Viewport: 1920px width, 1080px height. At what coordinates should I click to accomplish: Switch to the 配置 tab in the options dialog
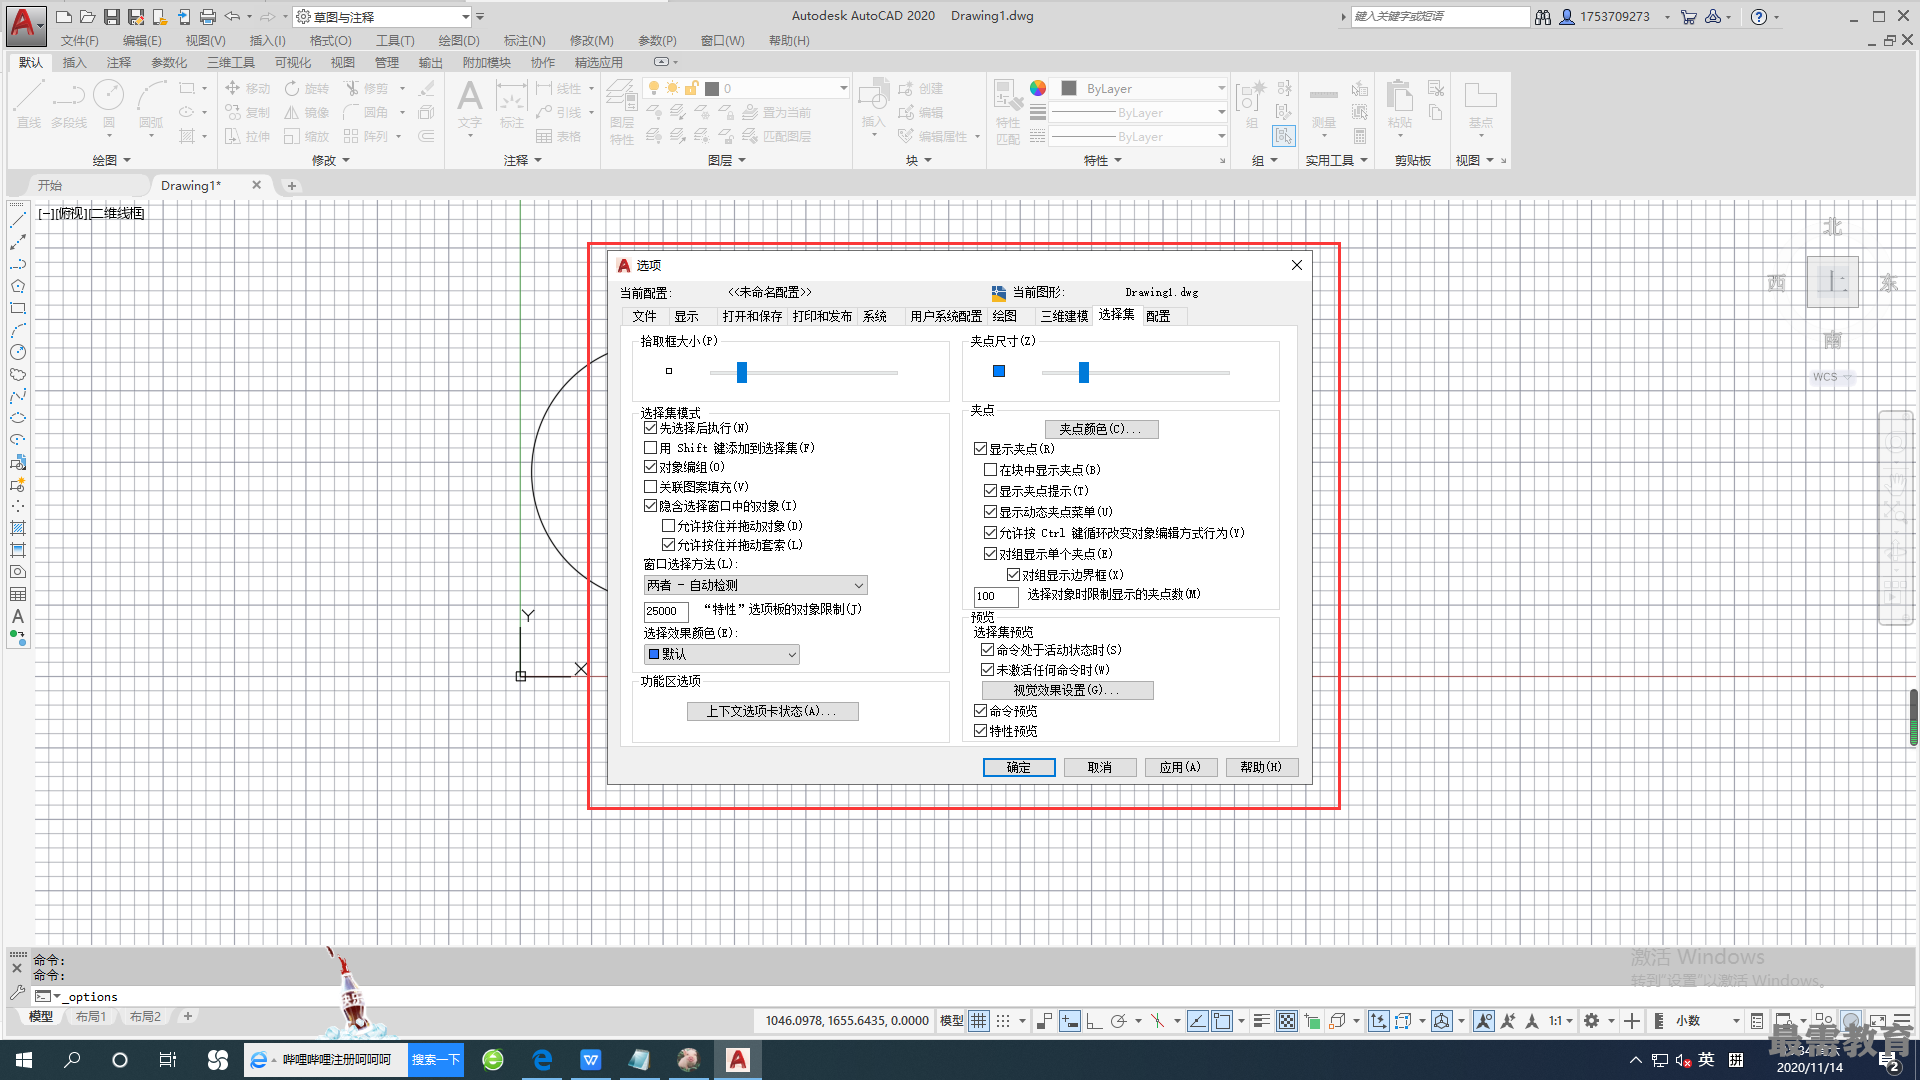pyautogui.click(x=1158, y=316)
